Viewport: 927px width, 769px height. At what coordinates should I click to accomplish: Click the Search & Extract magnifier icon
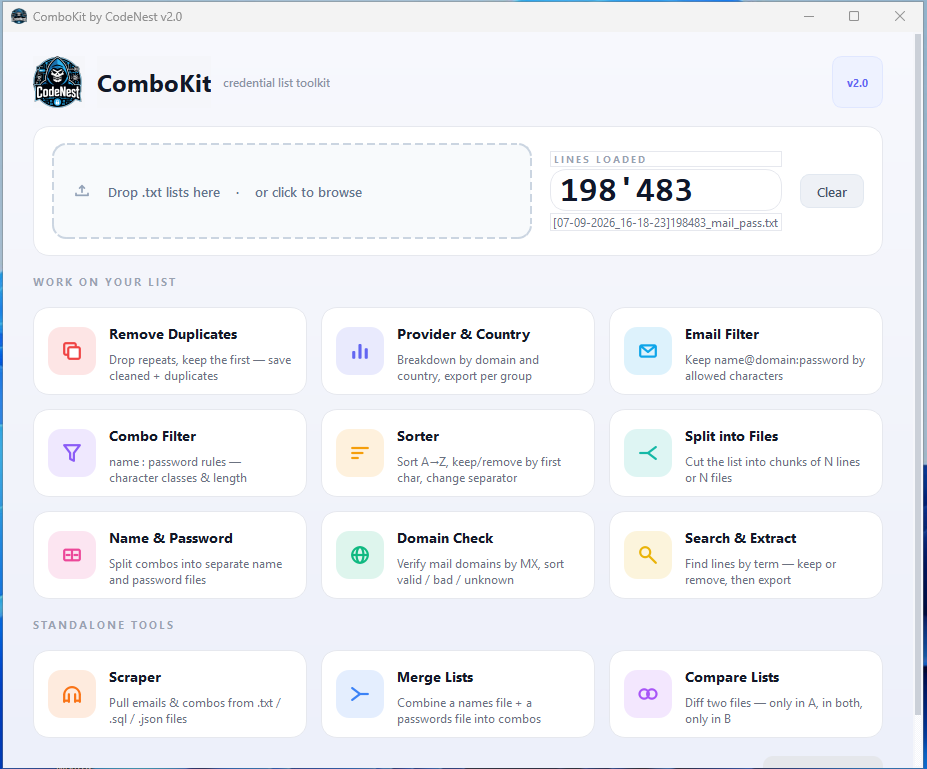point(648,555)
